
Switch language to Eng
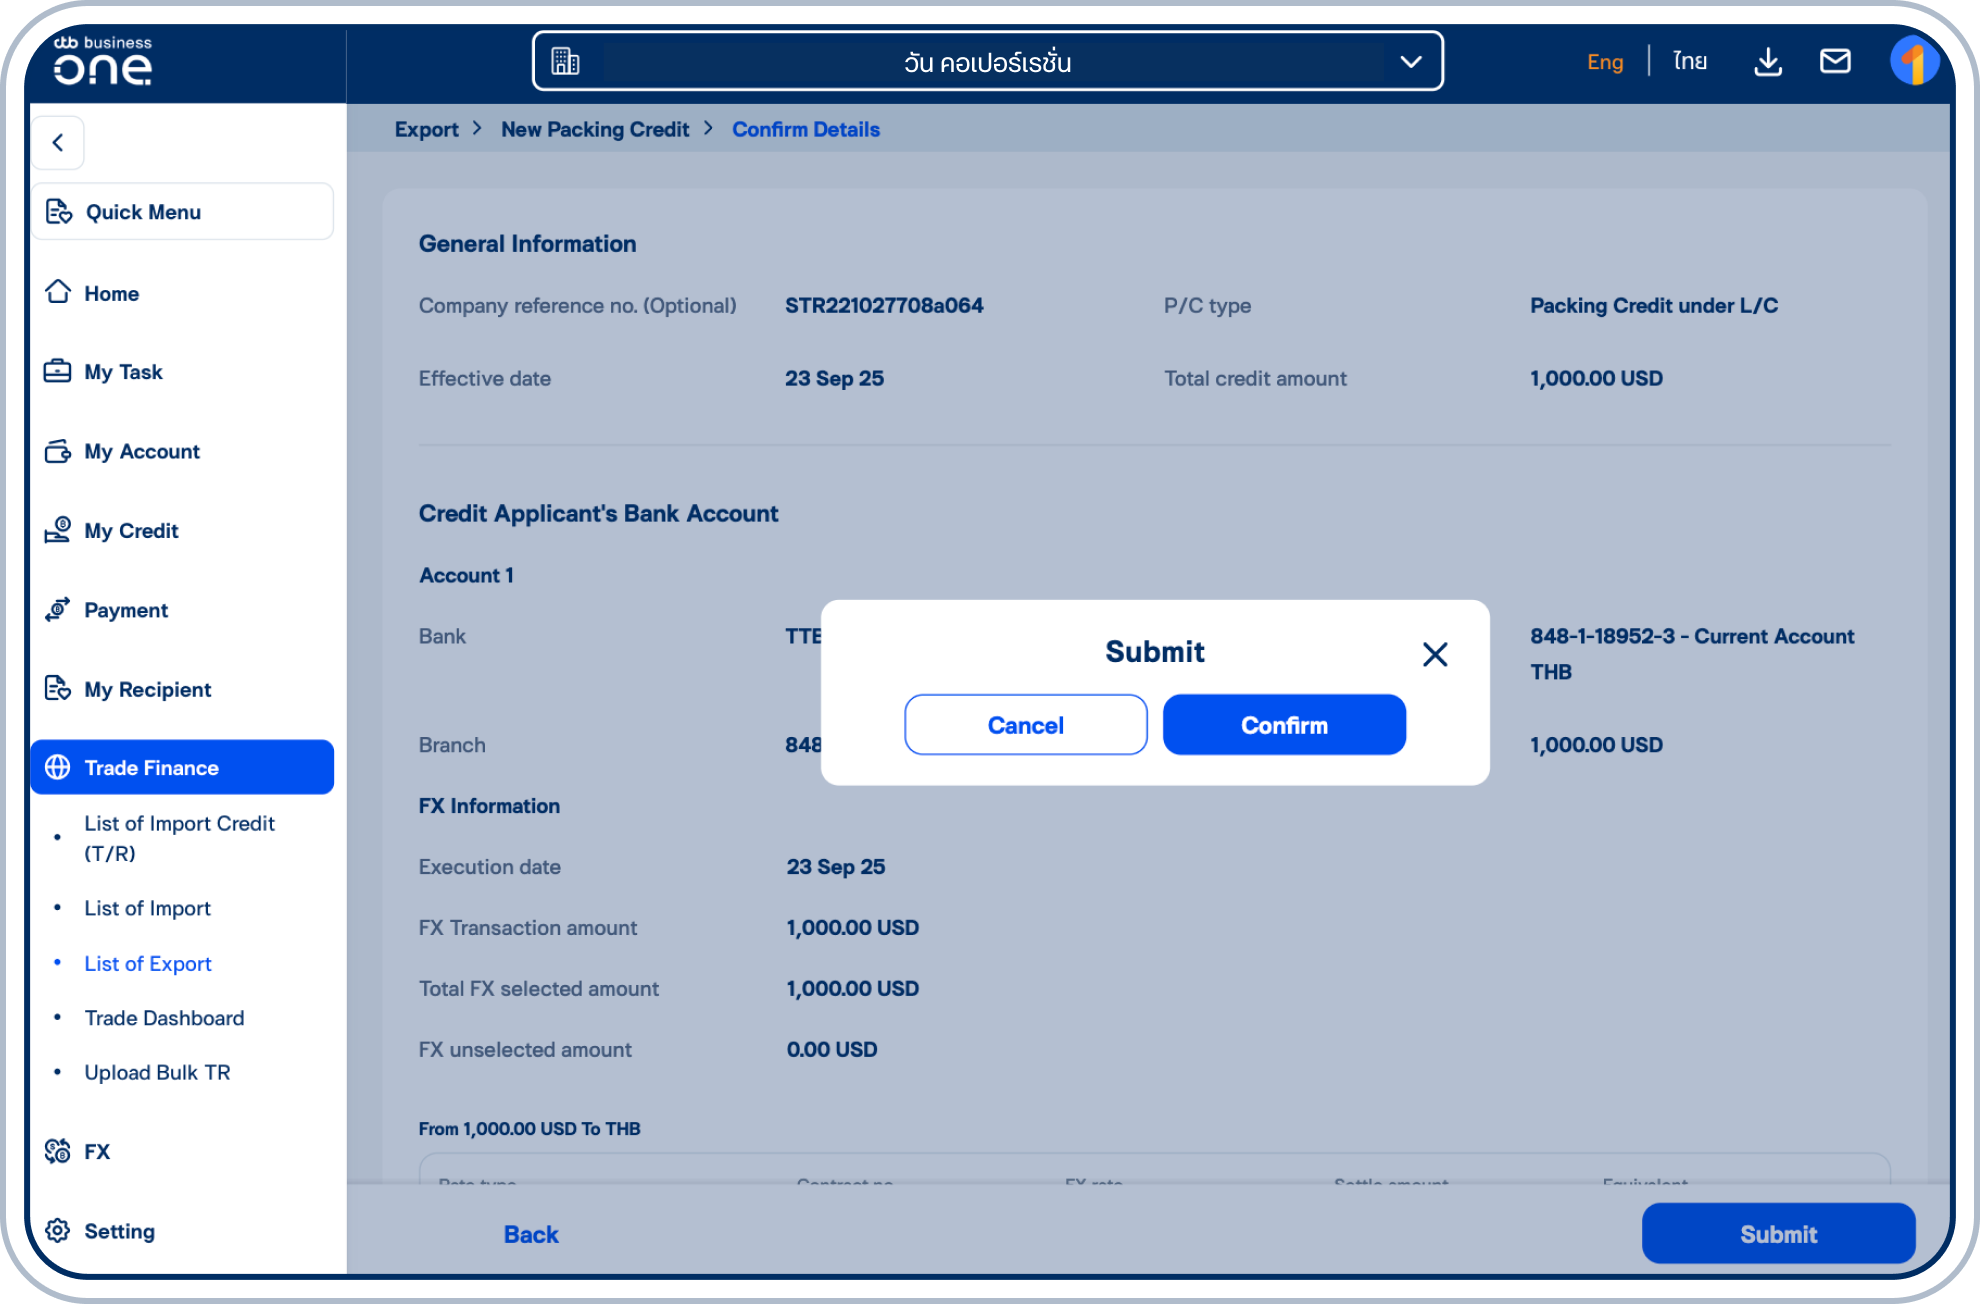tap(1604, 62)
